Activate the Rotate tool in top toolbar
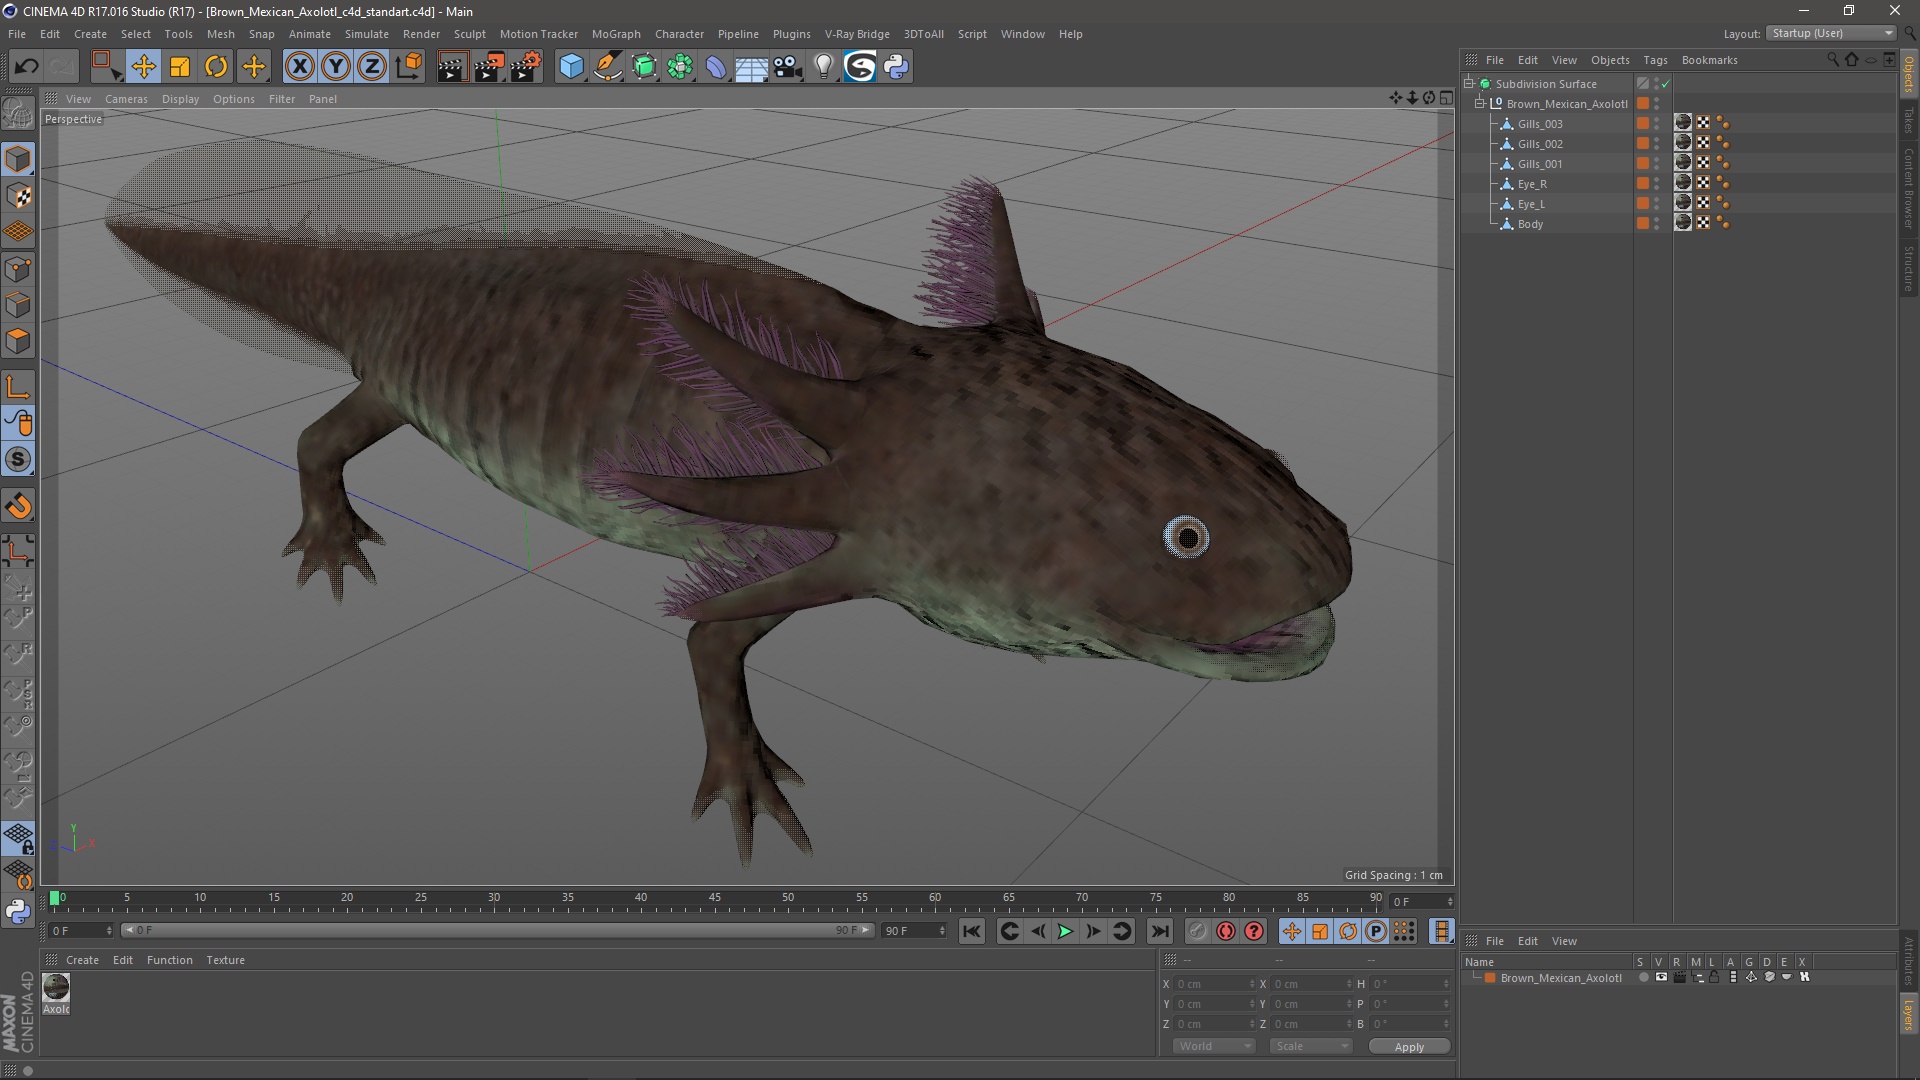 [x=216, y=67]
